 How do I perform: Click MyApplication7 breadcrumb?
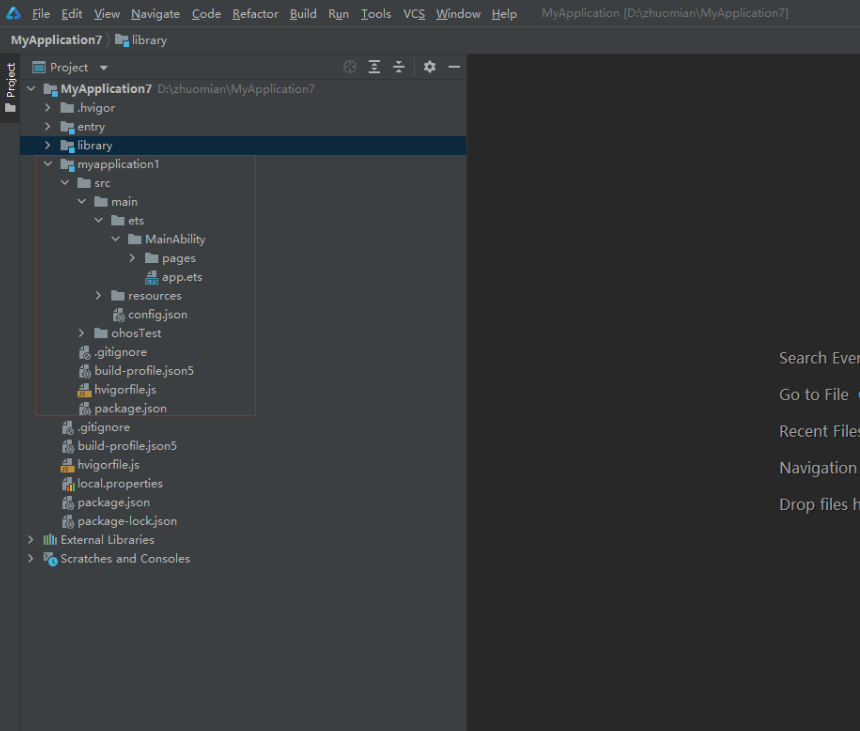pyautogui.click(x=56, y=40)
